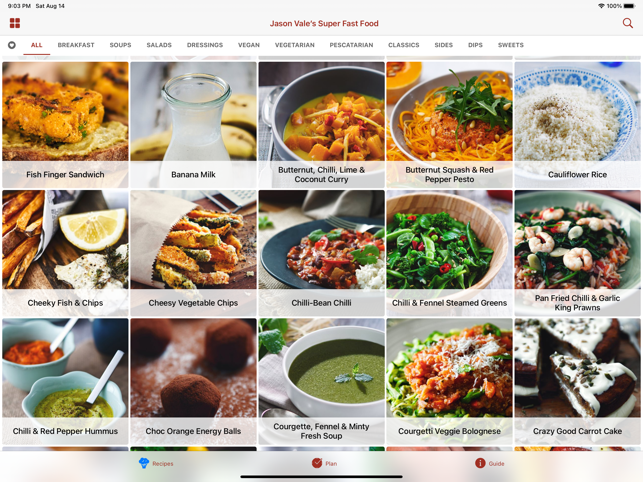The height and width of the screenshot is (482, 643).
Task: Open Pan Fried Chilli & Garlic King Prawns
Action: (577, 253)
